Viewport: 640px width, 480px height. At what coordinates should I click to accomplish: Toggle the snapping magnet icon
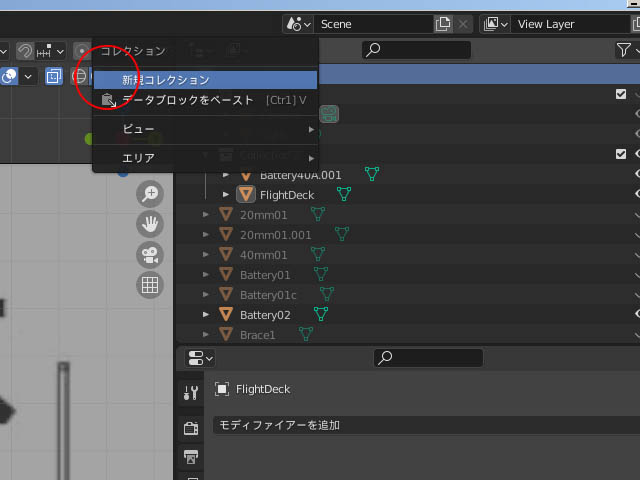tap(24, 51)
